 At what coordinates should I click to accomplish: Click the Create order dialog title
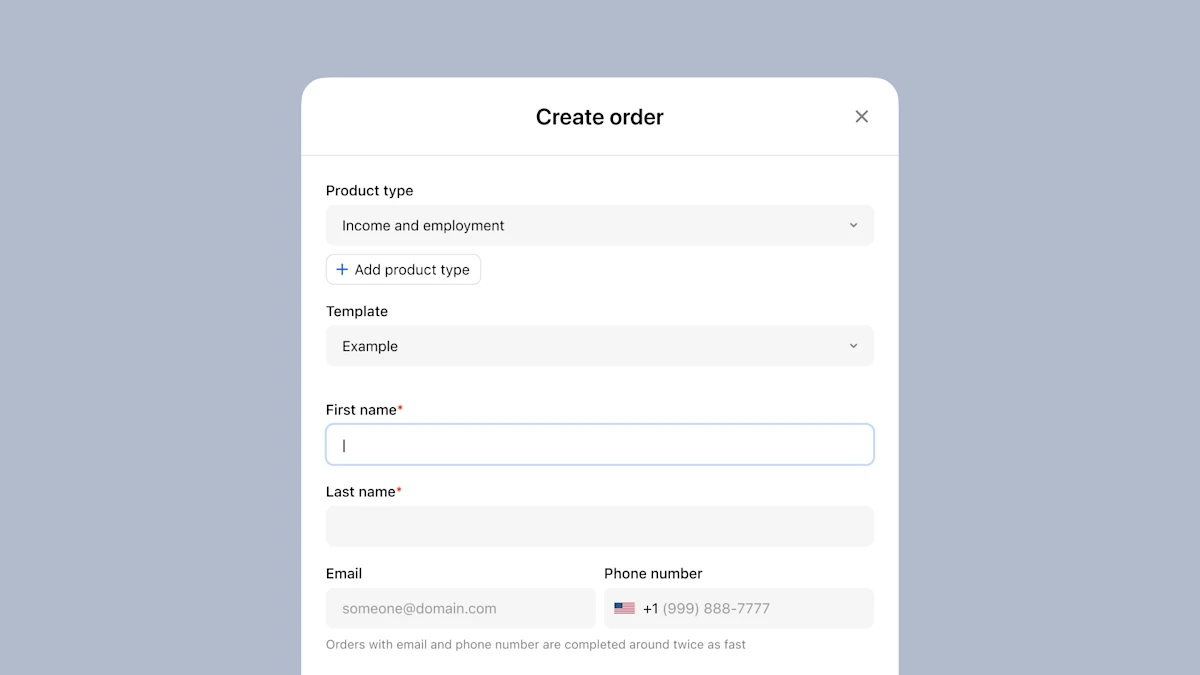(599, 117)
